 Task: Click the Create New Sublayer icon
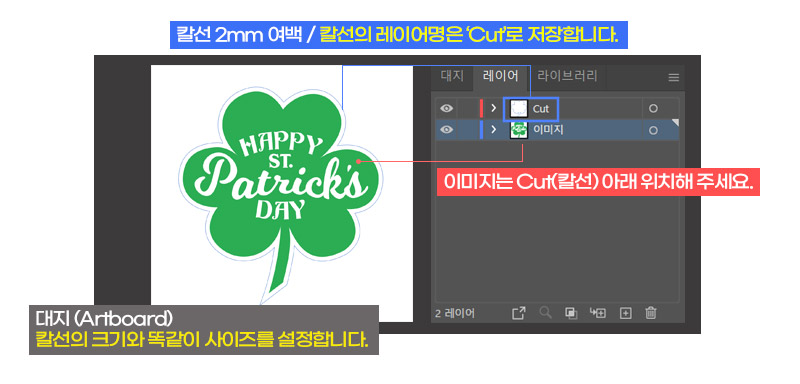point(597,313)
